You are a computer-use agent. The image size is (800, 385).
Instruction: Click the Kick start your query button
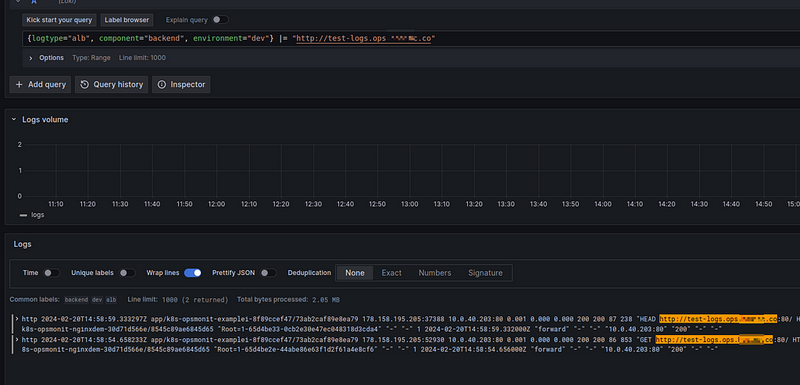pos(59,20)
